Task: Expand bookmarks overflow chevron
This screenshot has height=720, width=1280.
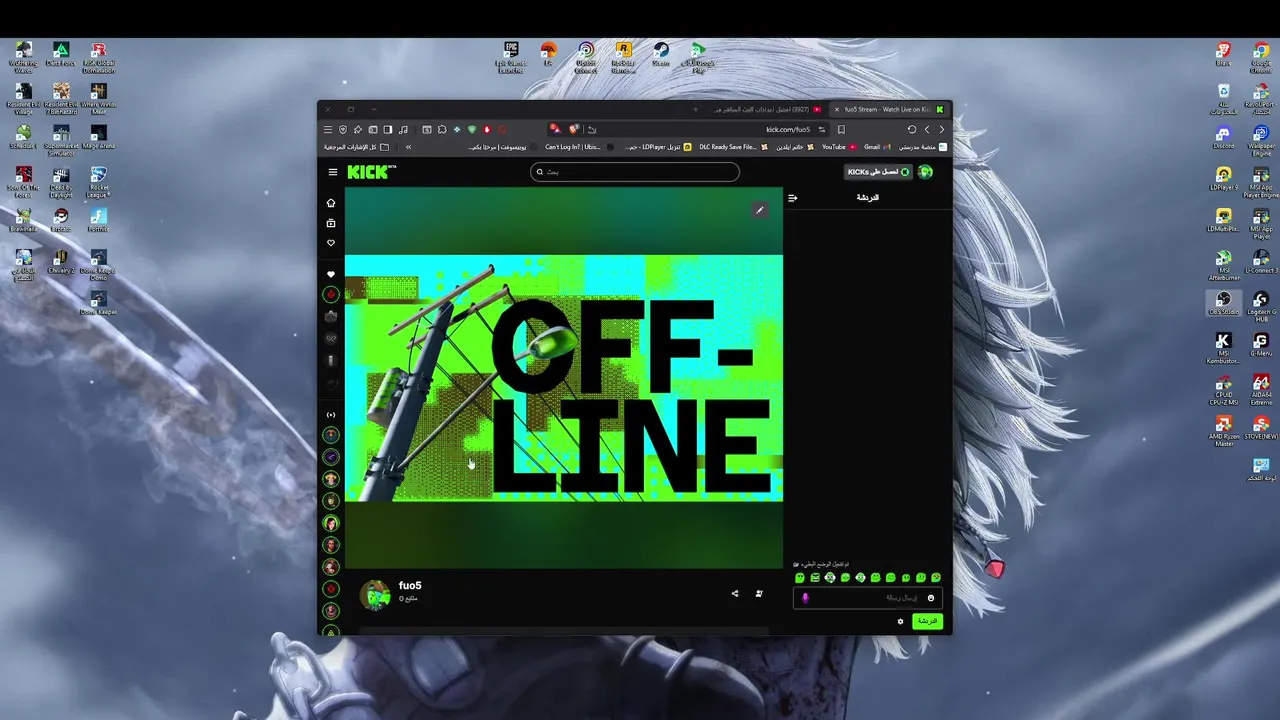Action: tap(408, 147)
